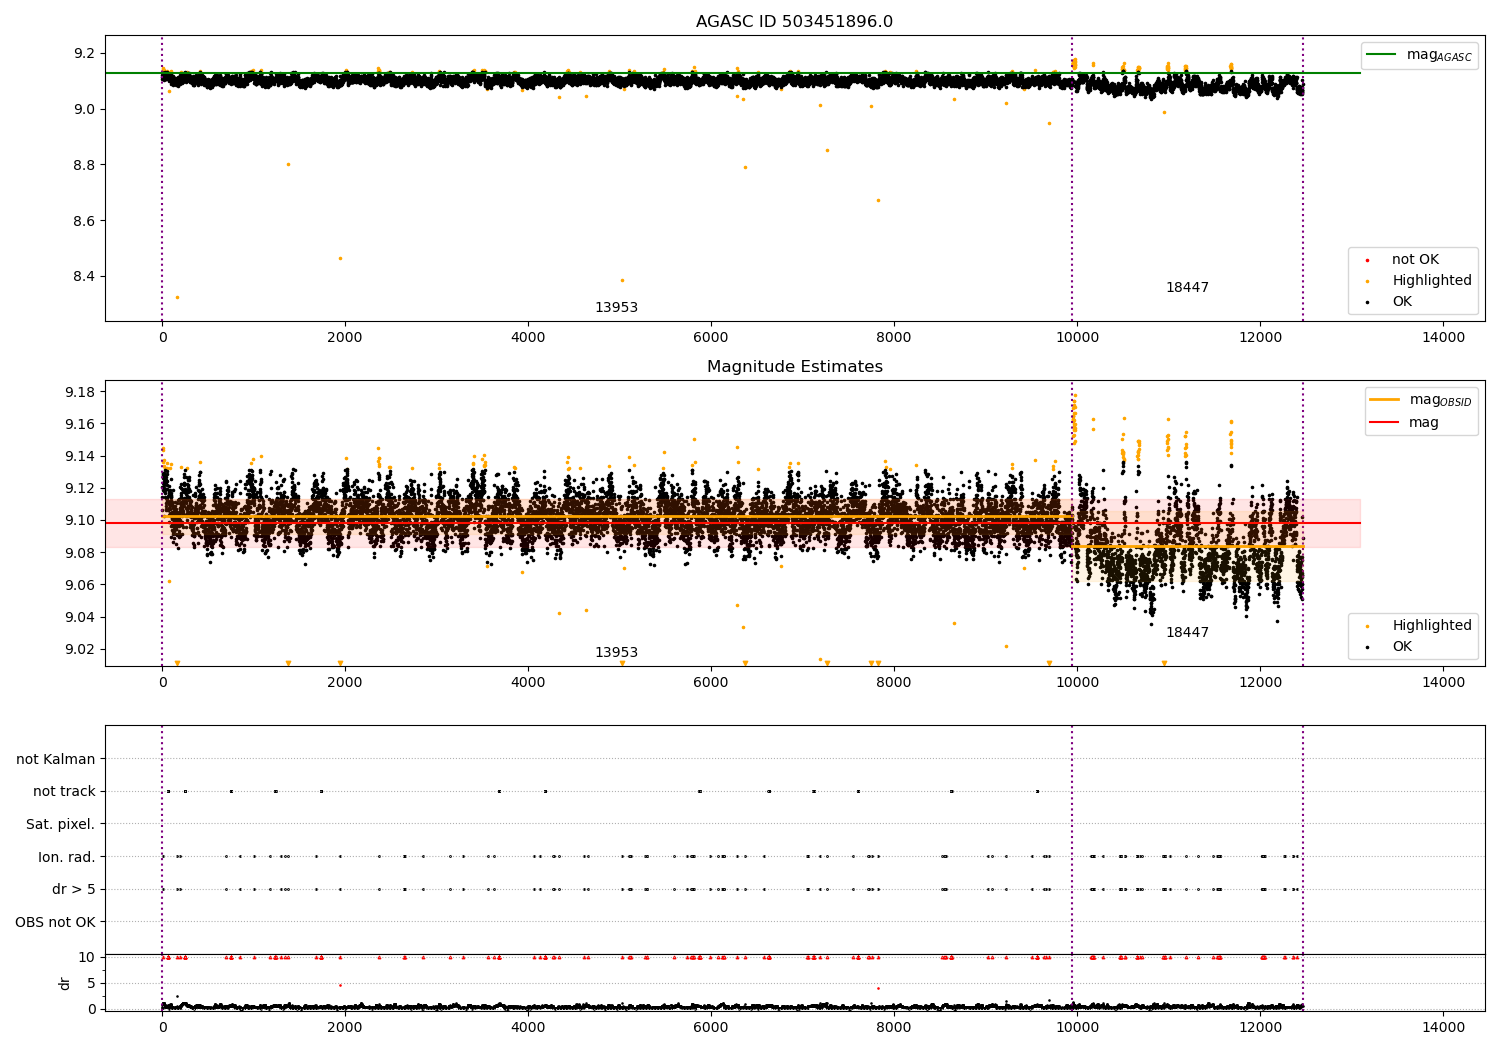This screenshot has width=1500, height=1050.
Task: Click the 10000 x-tick of the top plot
Action: [1077, 338]
